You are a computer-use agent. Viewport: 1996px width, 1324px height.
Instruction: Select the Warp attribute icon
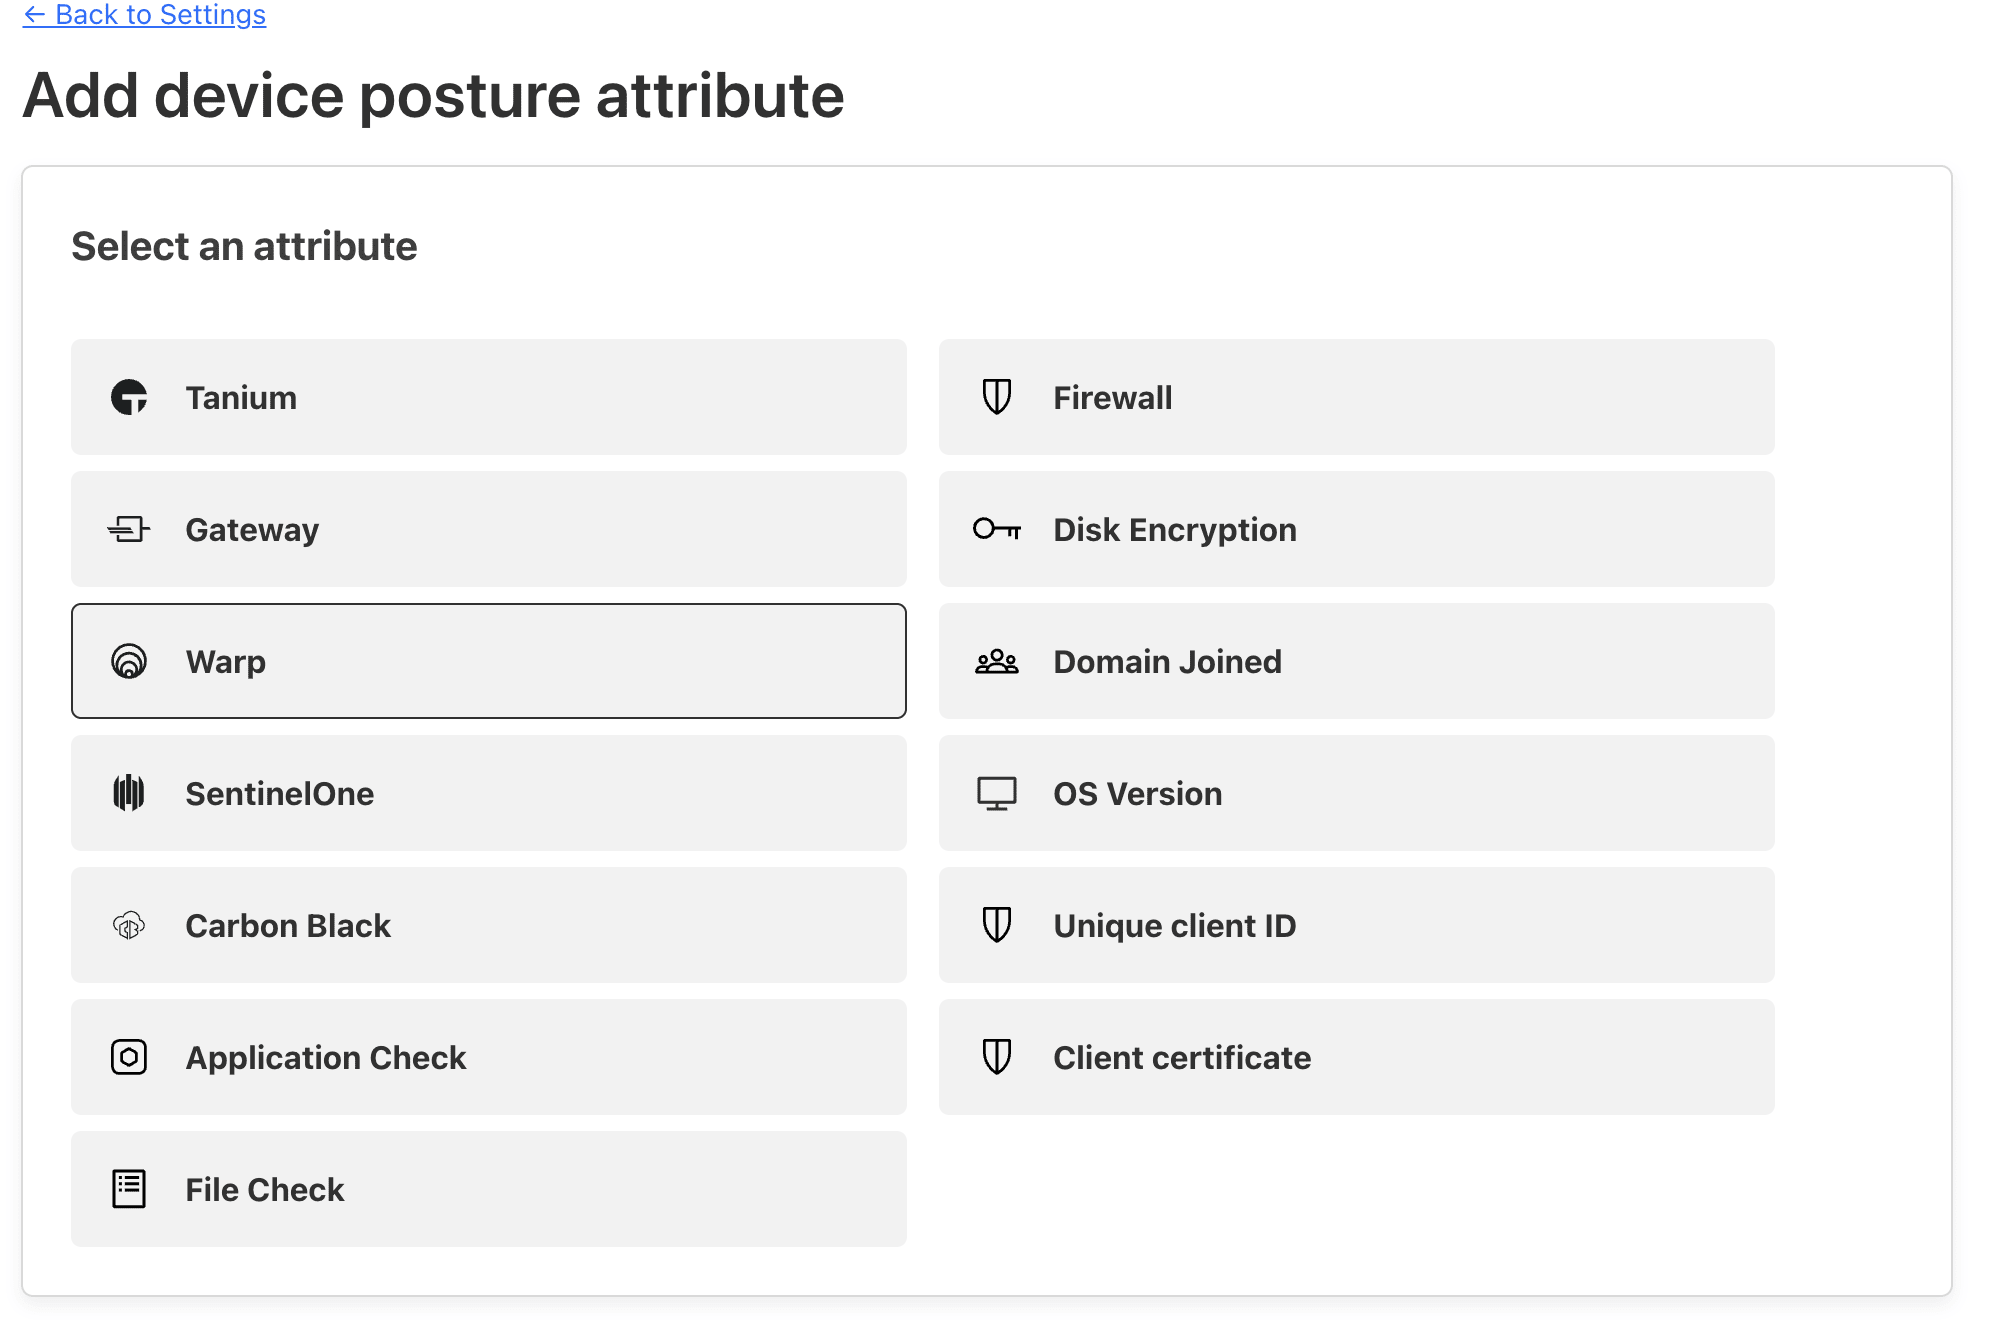129,661
